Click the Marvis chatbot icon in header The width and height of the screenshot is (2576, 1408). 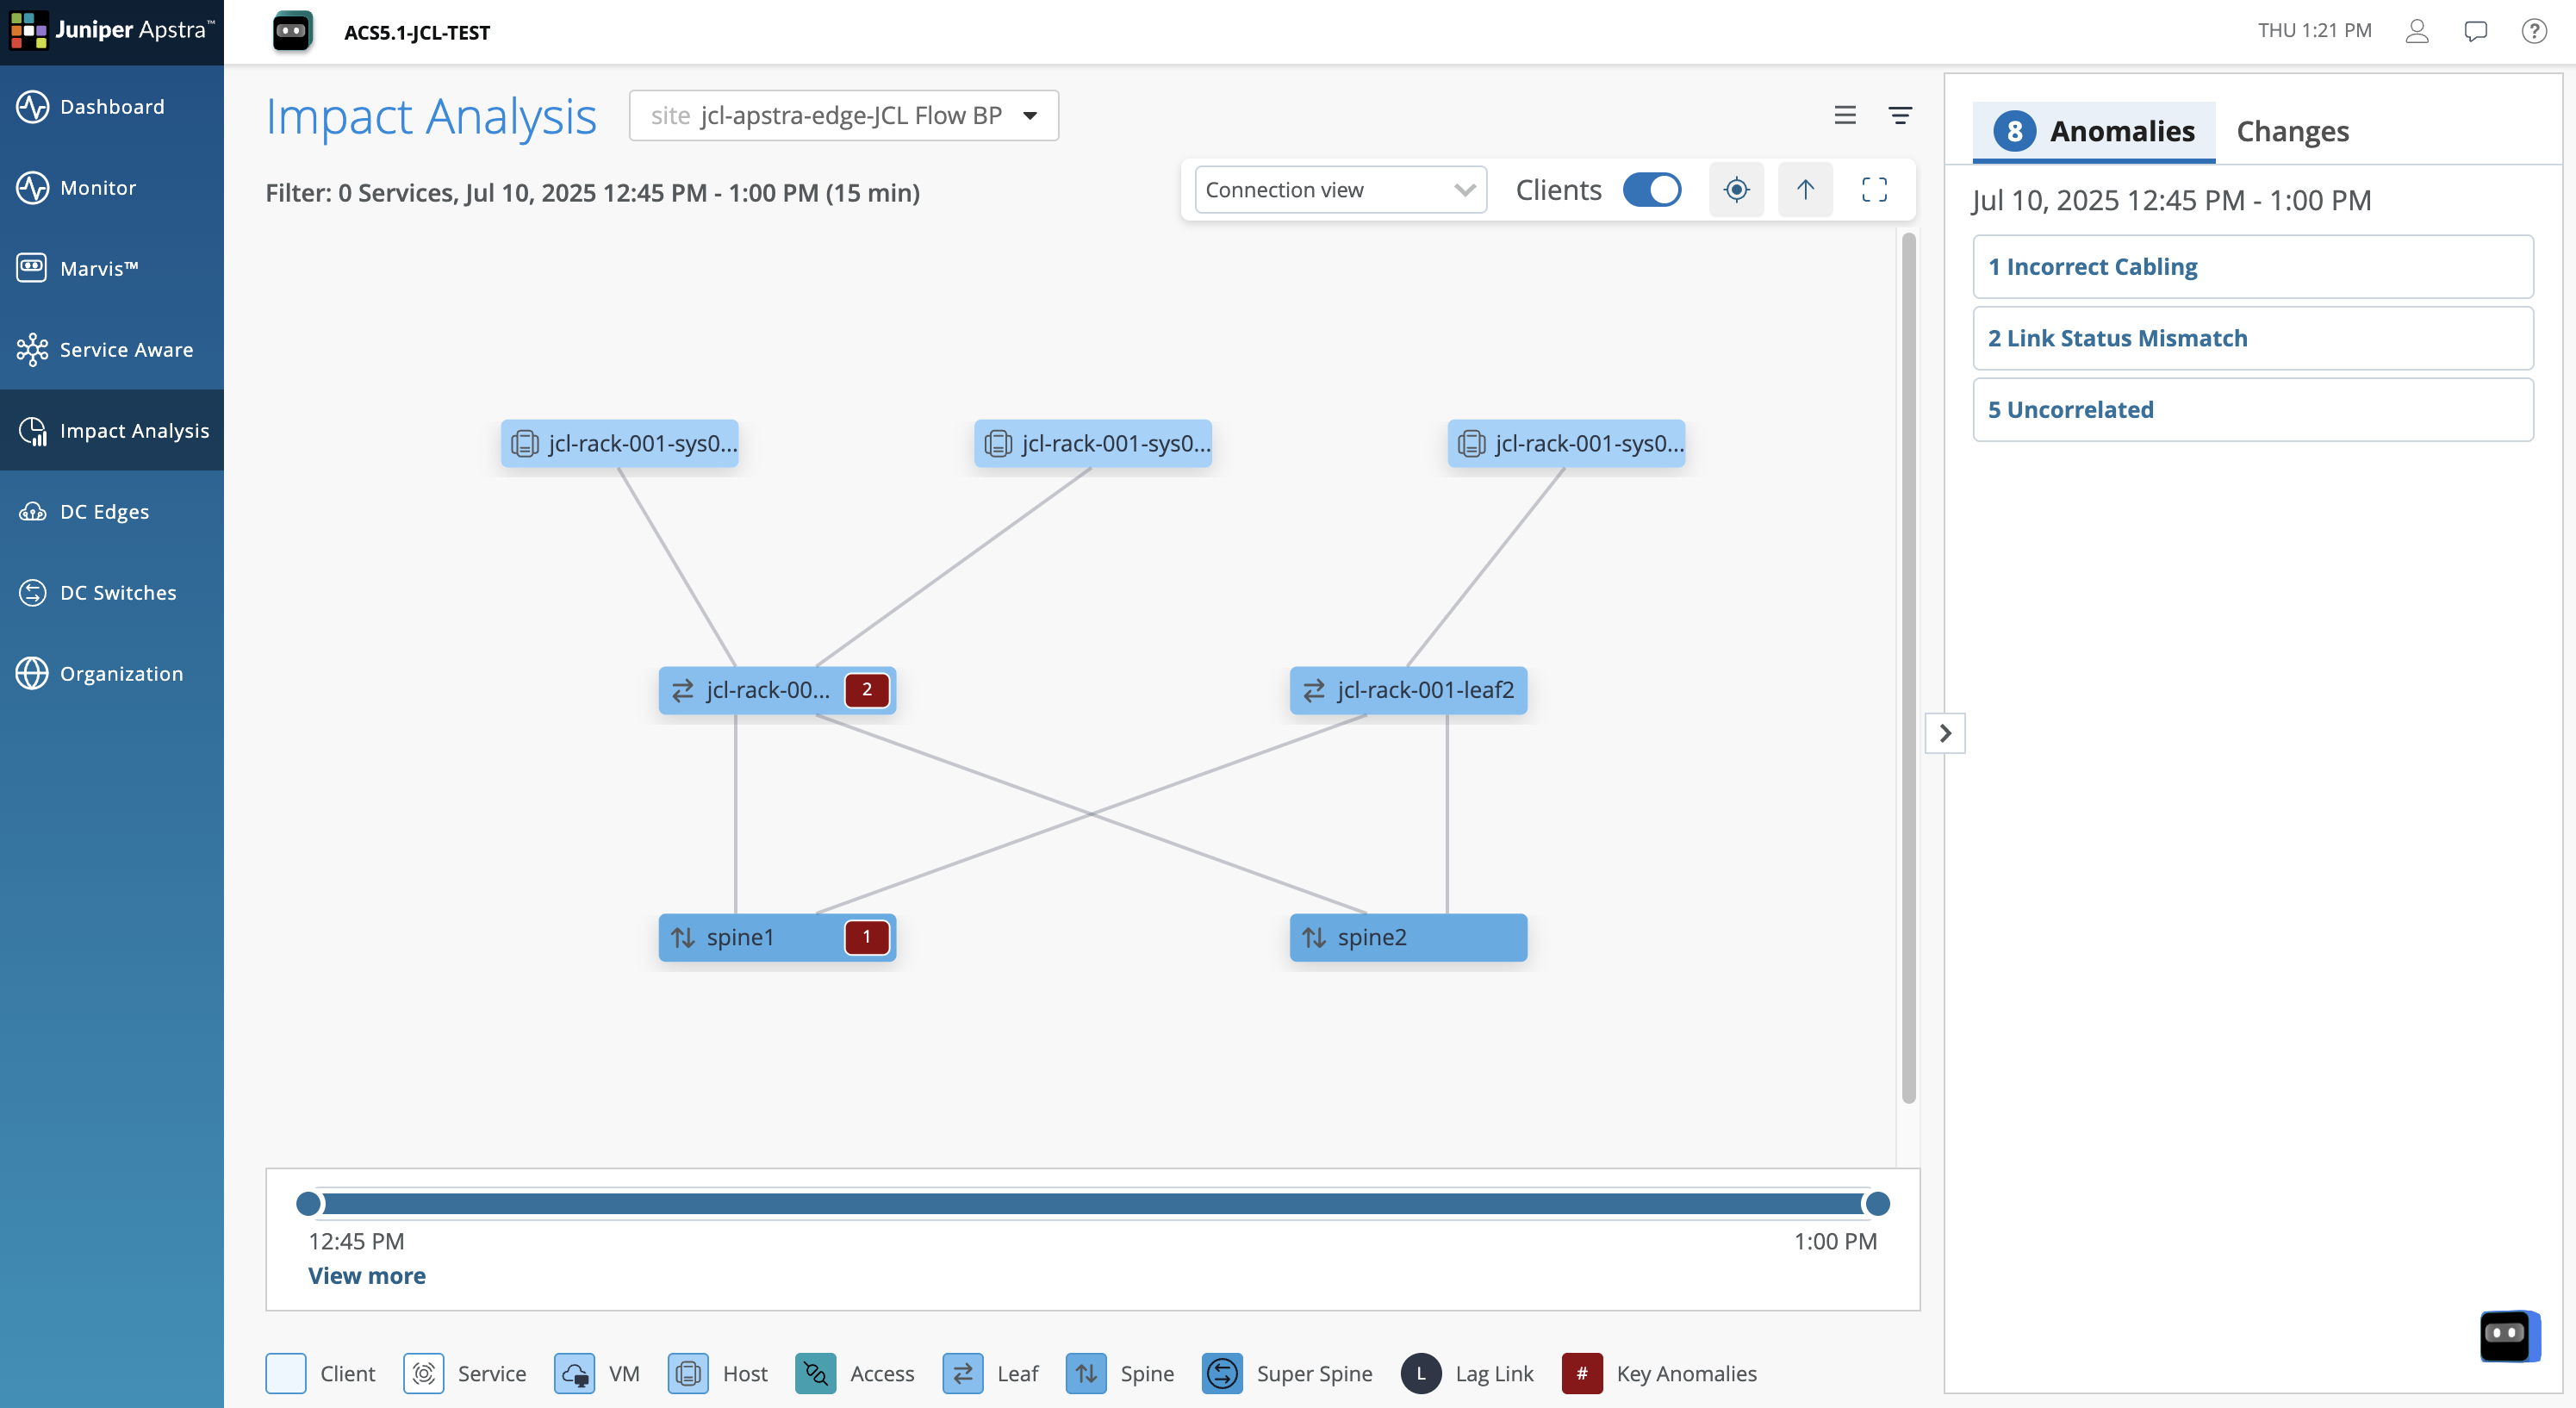(x=292, y=31)
